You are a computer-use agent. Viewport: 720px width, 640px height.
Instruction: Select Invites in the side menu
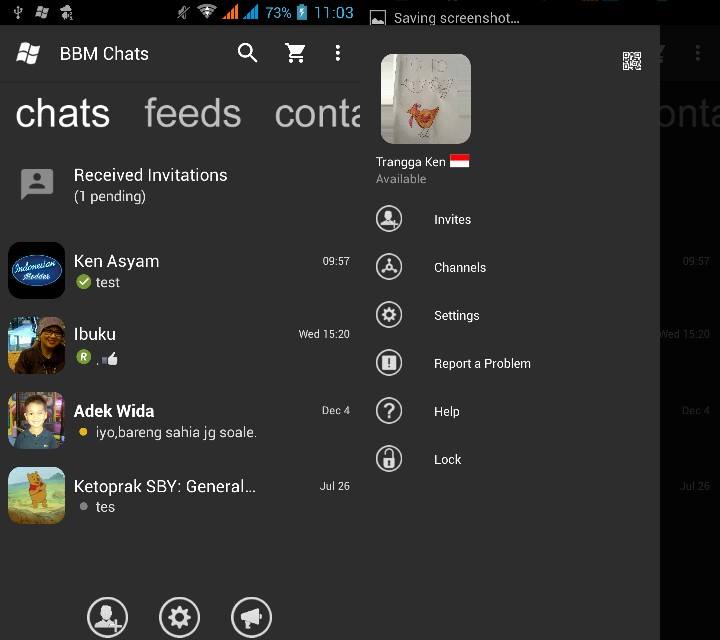click(452, 219)
